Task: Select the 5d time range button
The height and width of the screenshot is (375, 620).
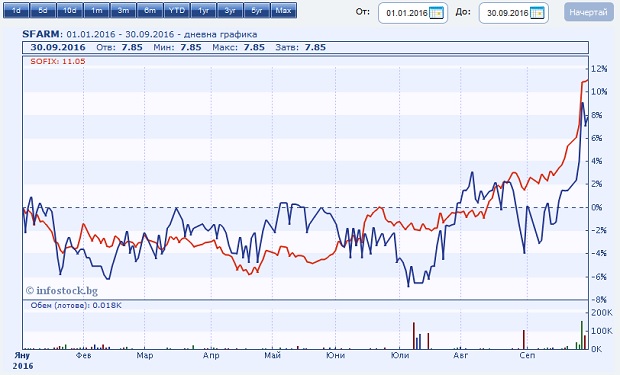Action: [43, 11]
